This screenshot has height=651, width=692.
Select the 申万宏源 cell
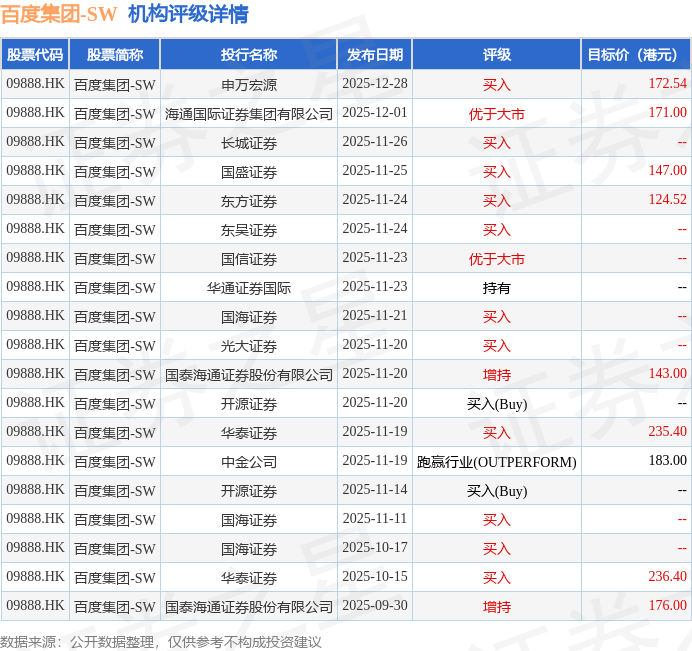point(249,84)
